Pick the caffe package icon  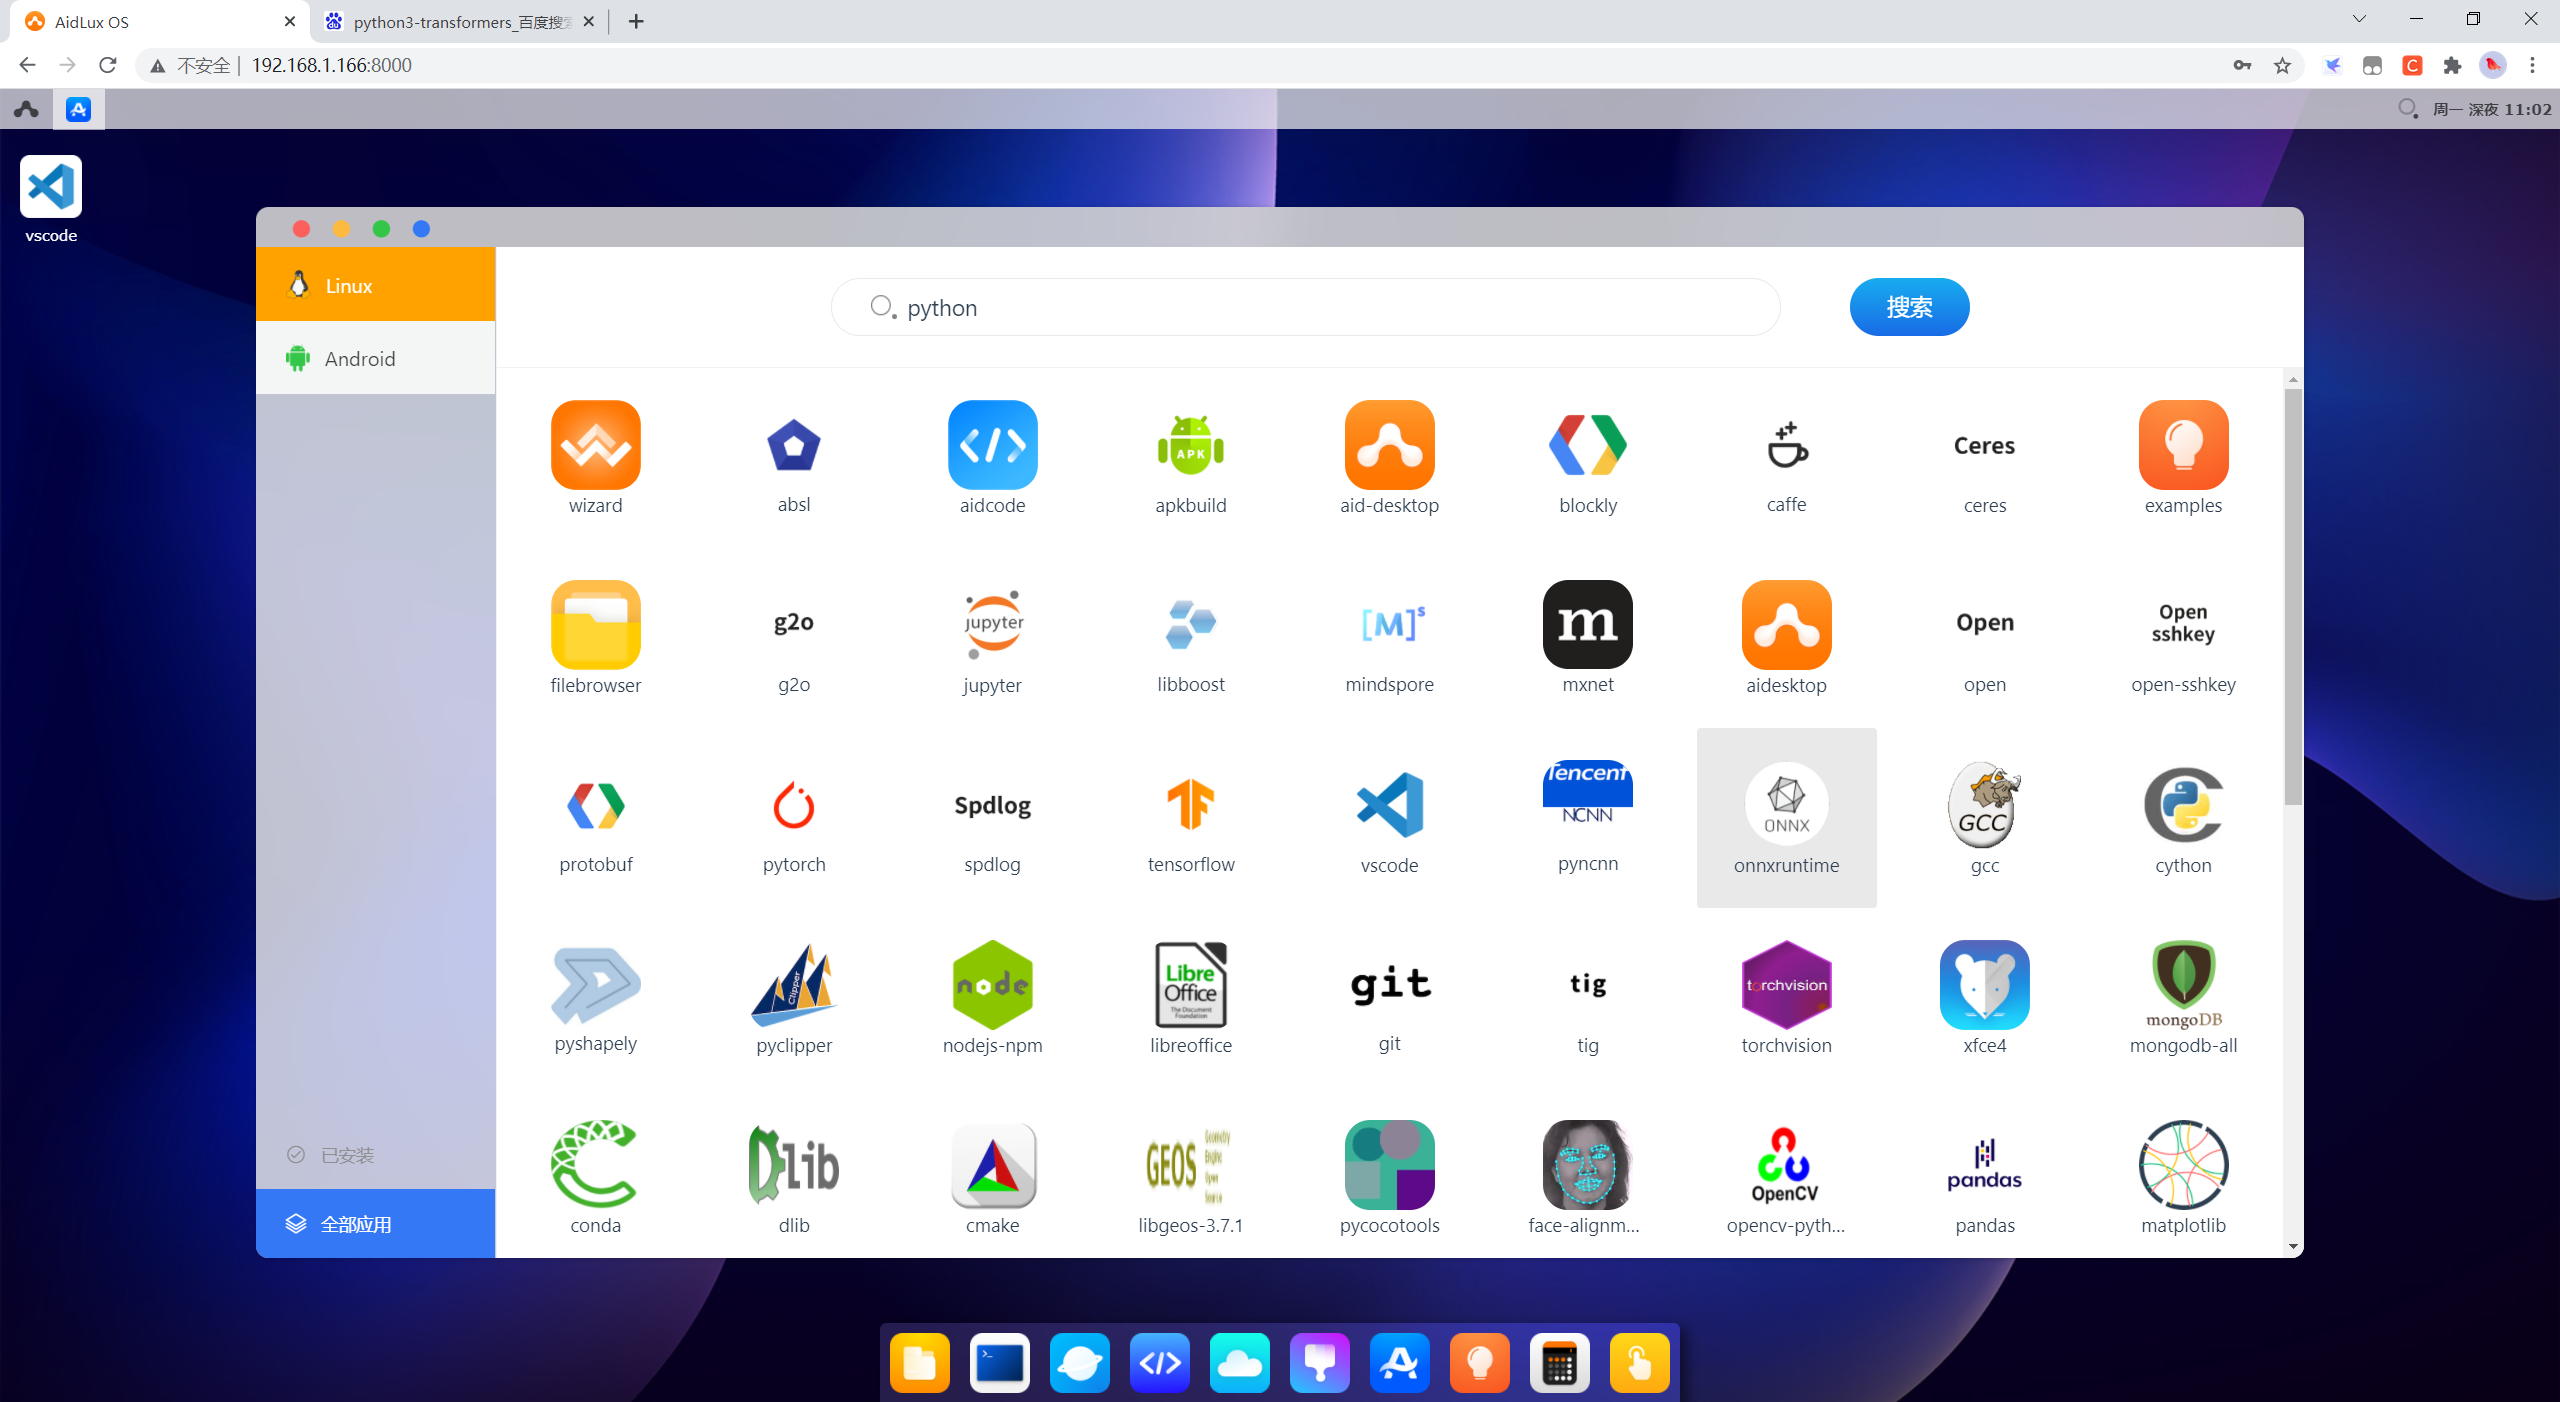coord(1786,445)
